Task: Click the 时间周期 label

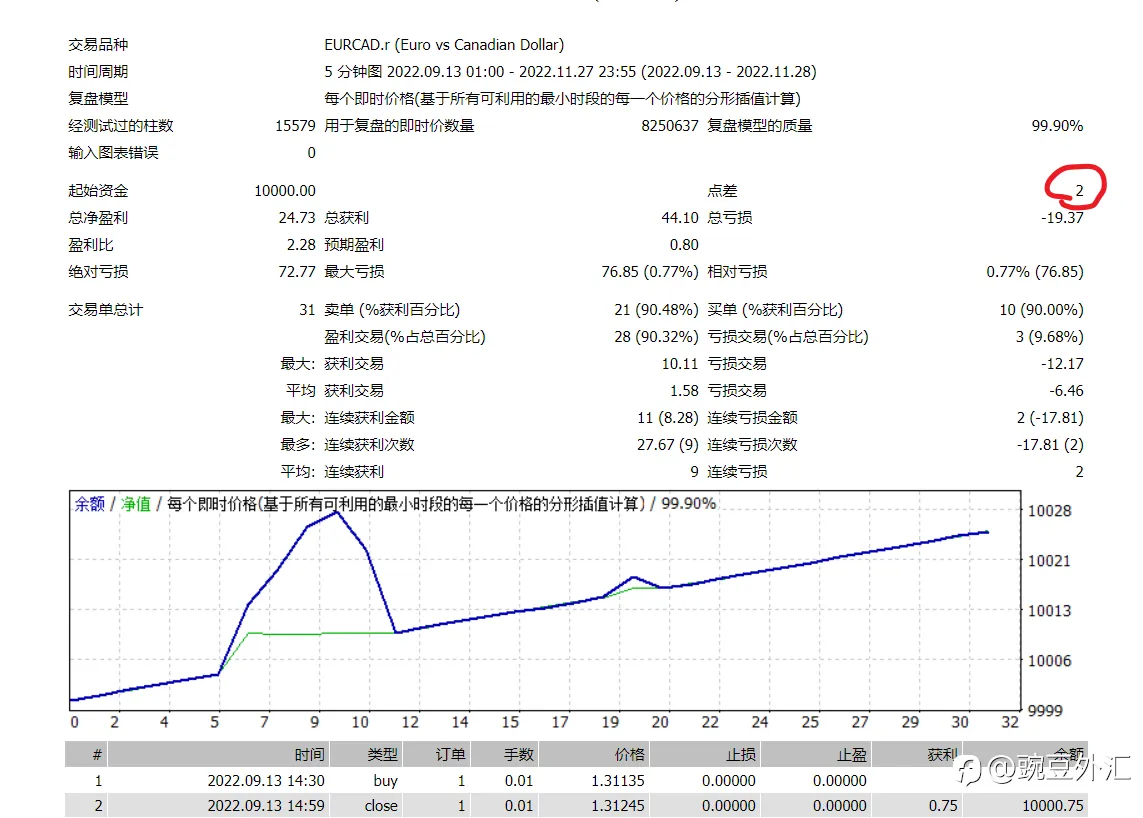Action: (x=98, y=71)
